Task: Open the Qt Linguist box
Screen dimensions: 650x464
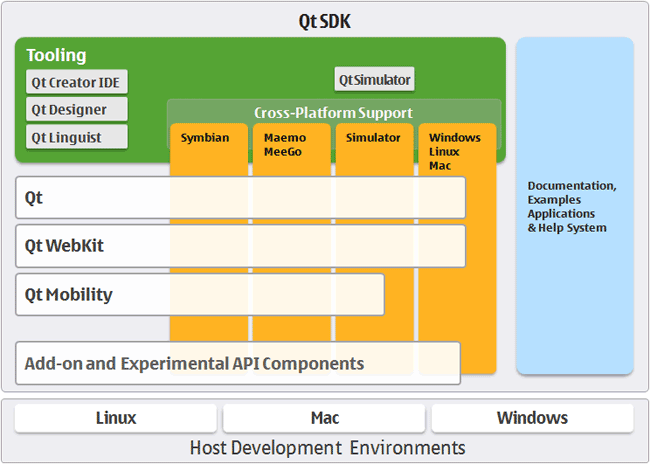Action: click(x=77, y=137)
